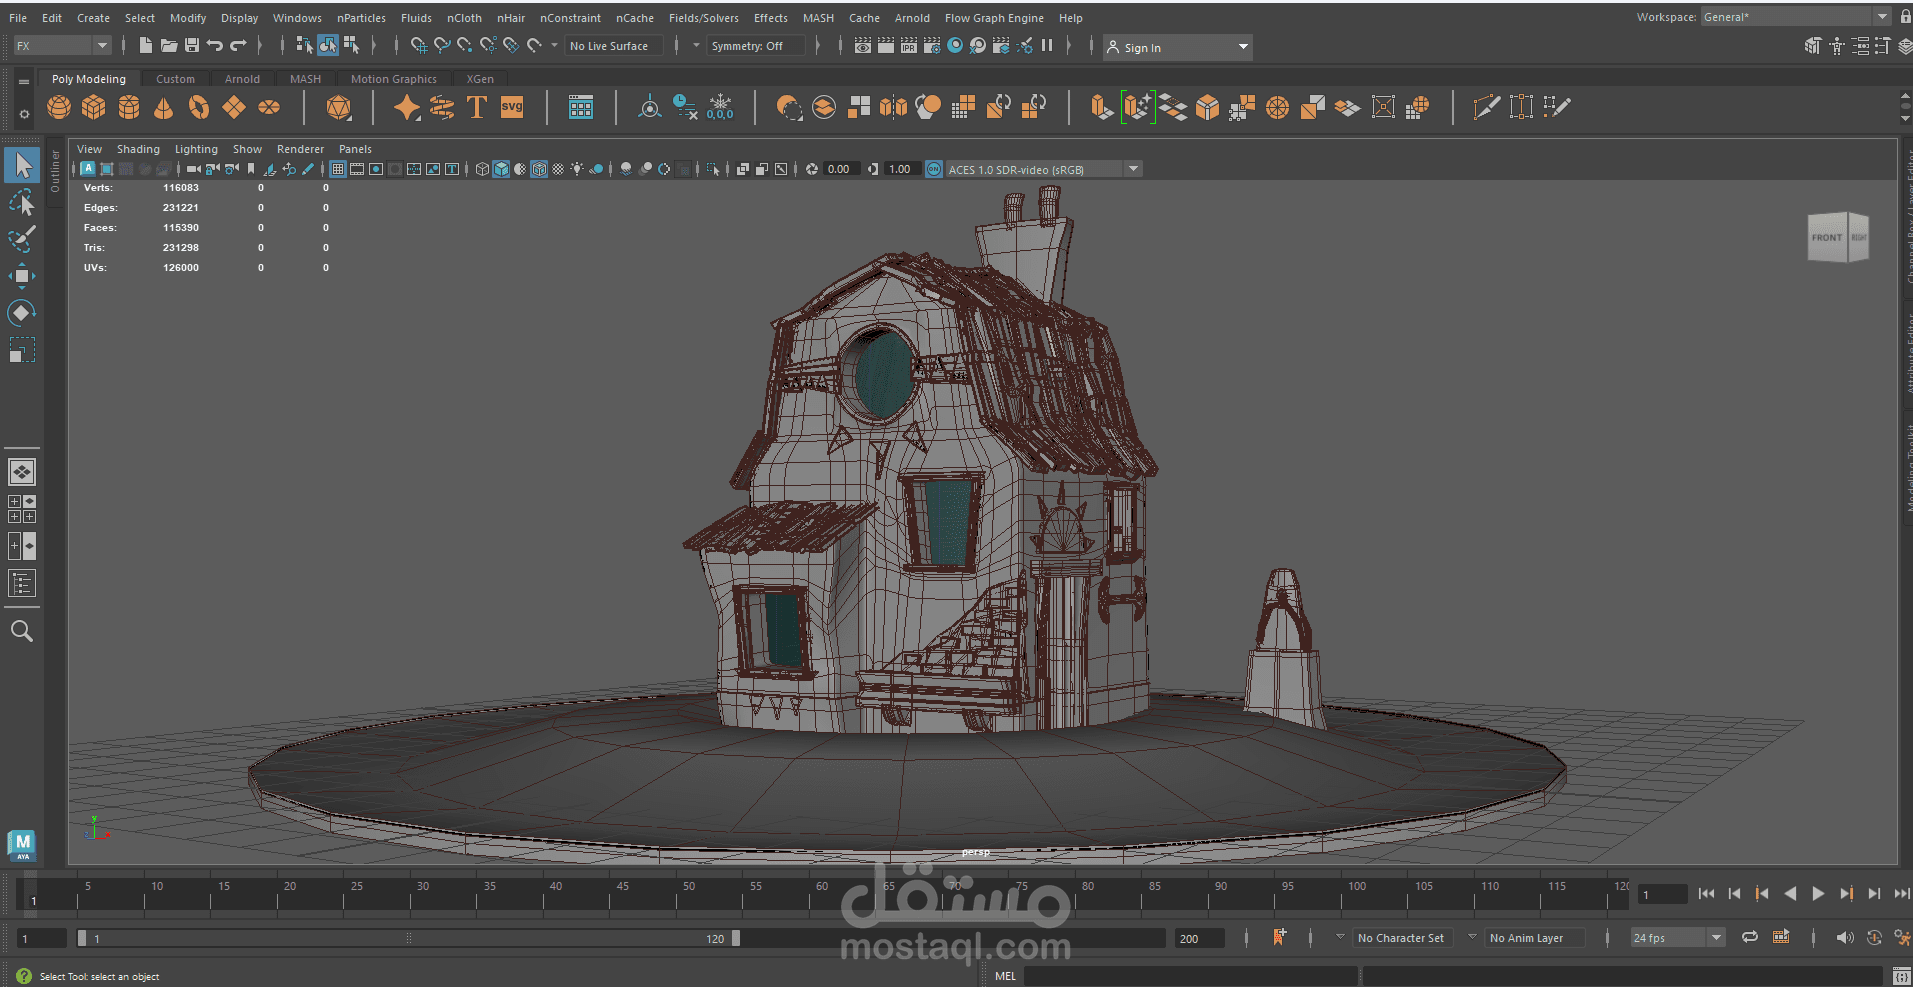The width and height of the screenshot is (1913, 987).
Task: Enable snap to grid magnet
Action: pyautogui.click(x=417, y=45)
